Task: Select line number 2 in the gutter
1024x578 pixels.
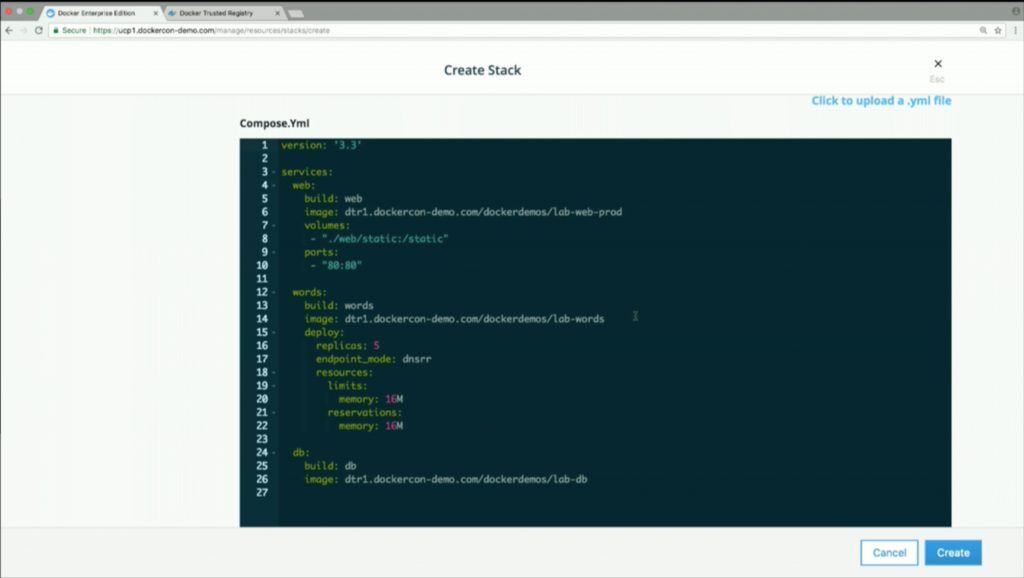Action: coord(264,159)
